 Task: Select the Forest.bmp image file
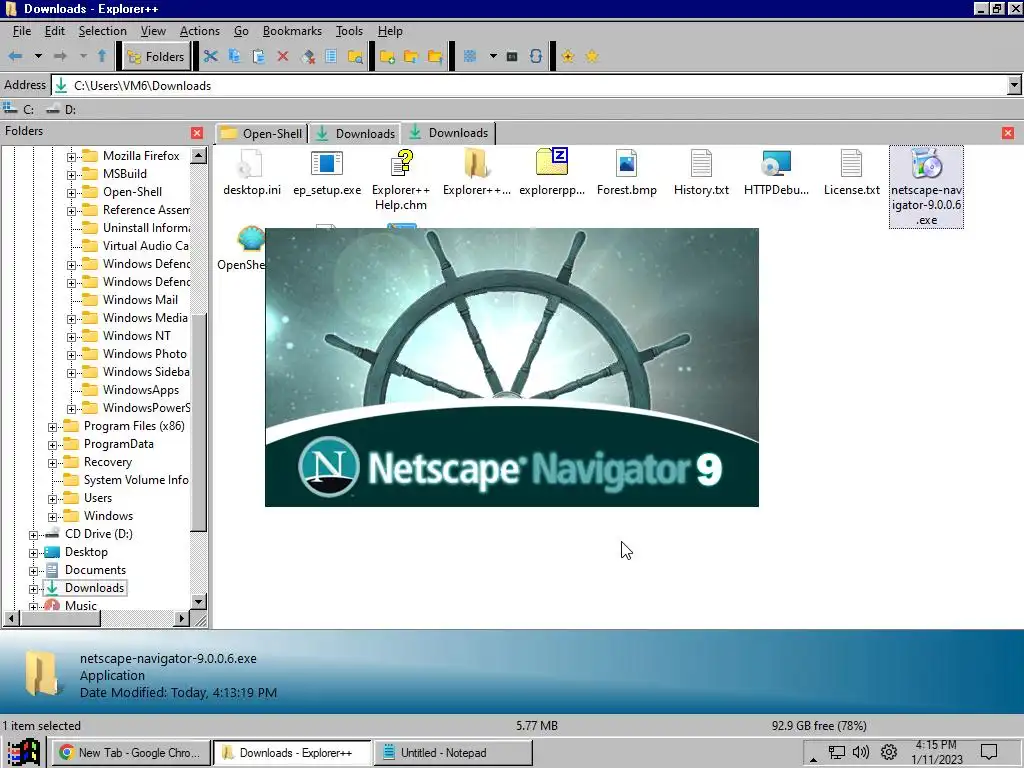pyautogui.click(x=627, y=172)
